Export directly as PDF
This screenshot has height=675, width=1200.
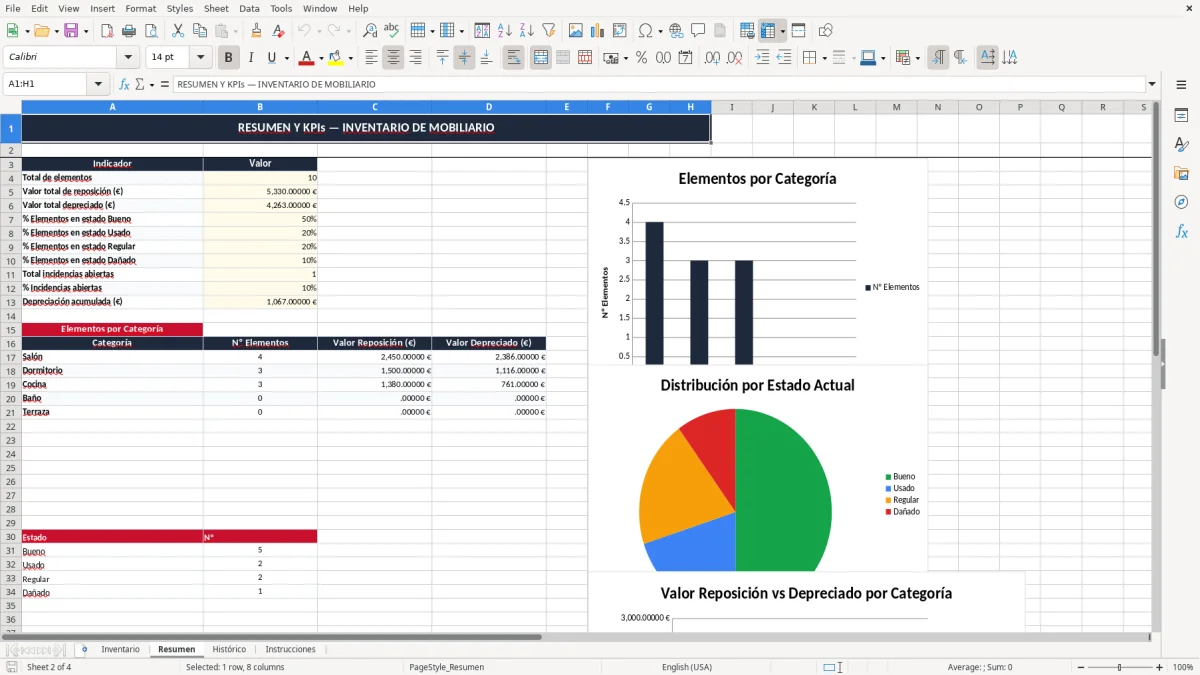click(x=107, y=31)
